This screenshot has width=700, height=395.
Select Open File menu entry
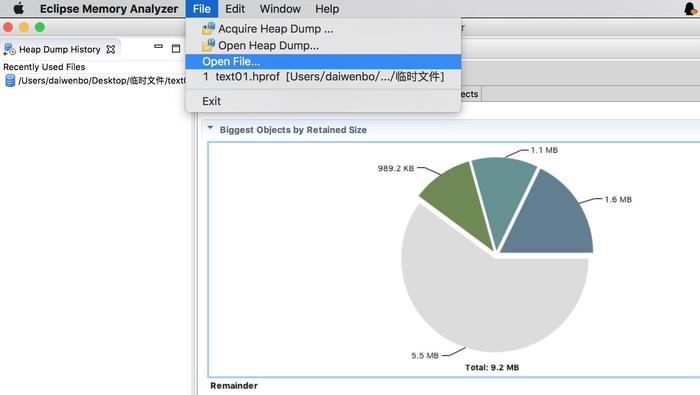coord(323,62)
